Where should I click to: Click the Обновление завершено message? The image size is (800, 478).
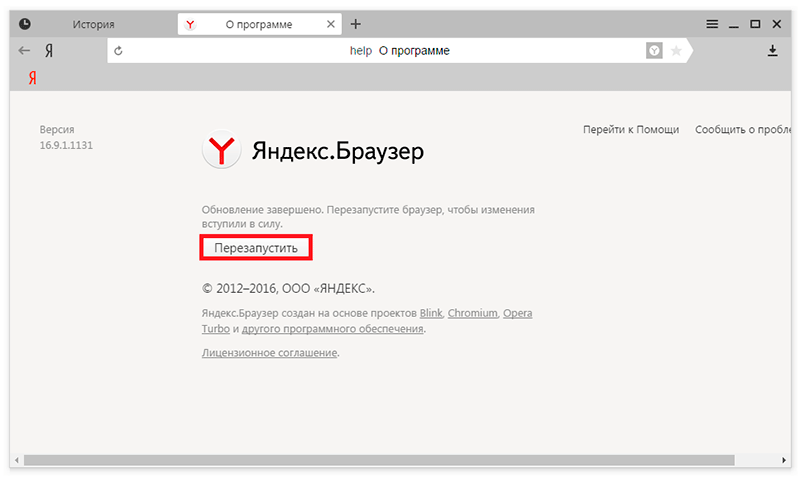[x=368, y=217]
